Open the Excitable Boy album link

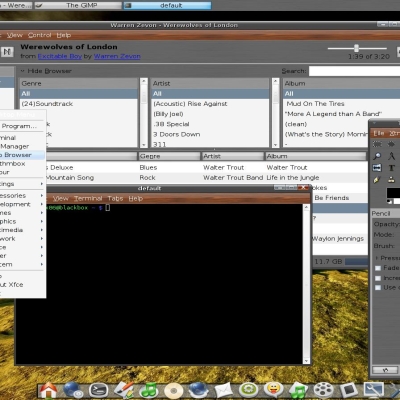tap(60, 56)
